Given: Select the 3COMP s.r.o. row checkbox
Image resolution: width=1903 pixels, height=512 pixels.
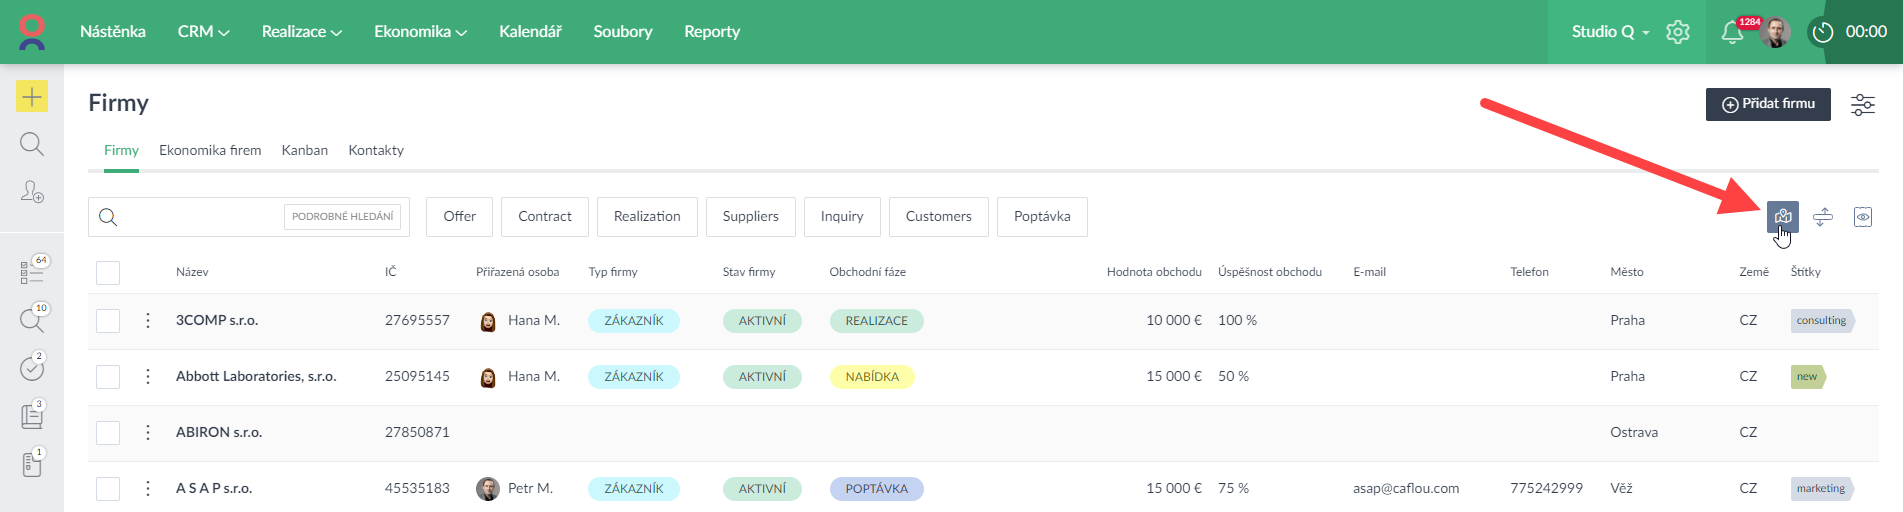Looking at the screenshot, I should coord(108,321).
